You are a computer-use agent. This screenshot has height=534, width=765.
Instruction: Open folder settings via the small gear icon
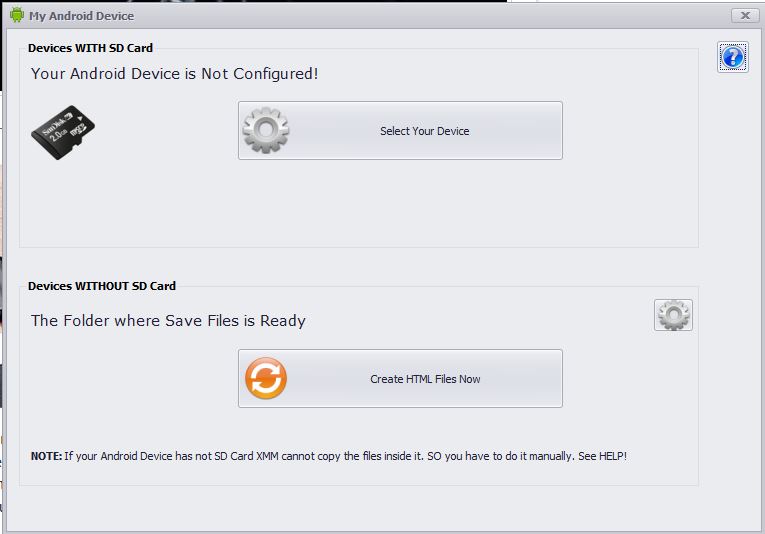click(x=673, y=315)
